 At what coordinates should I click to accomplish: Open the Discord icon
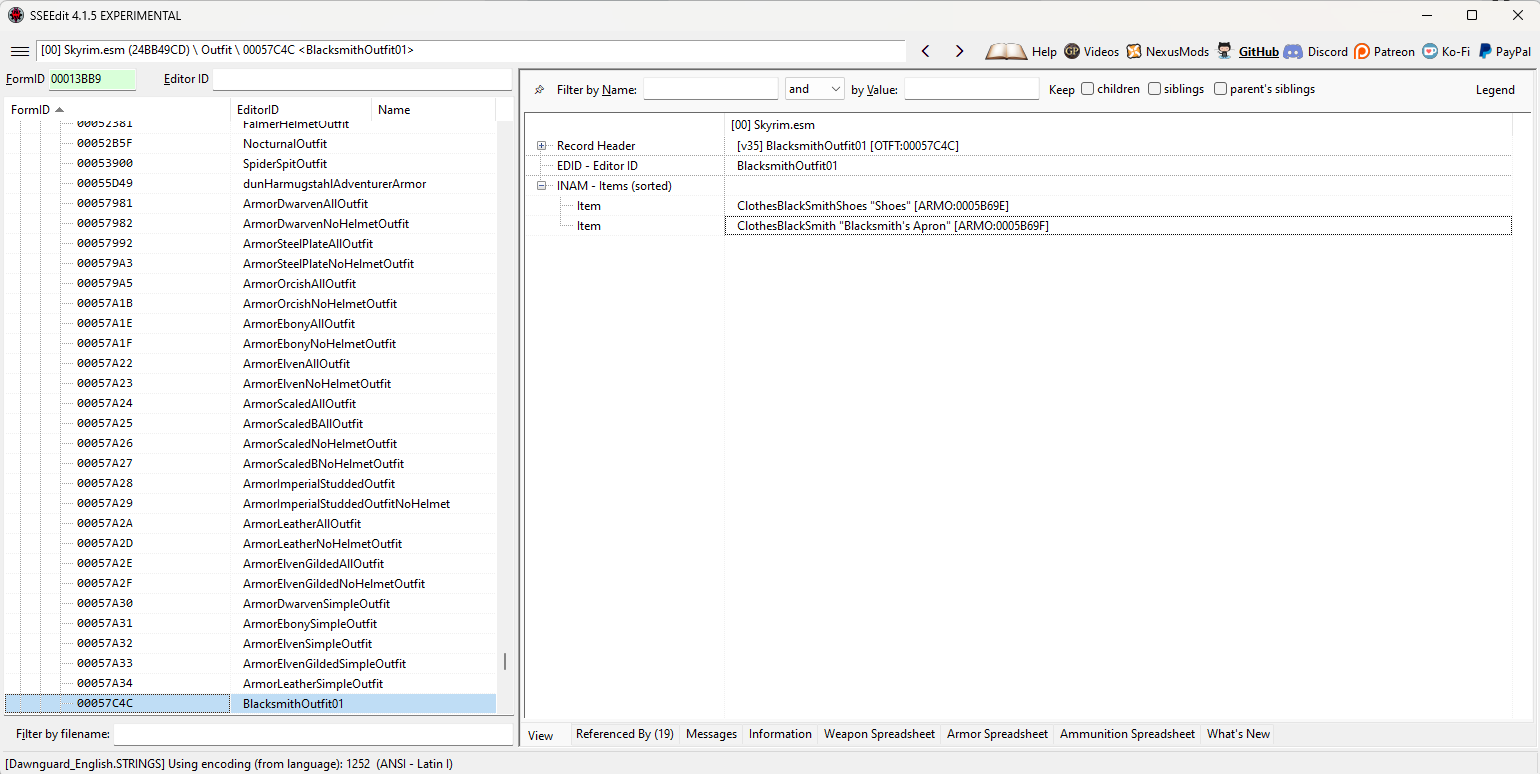click(1293, 51)
